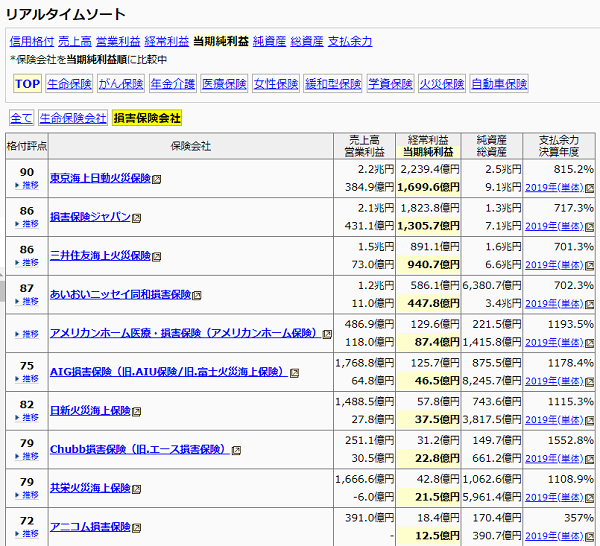Viewport: 600px width, 546px height.
Task: Open AIG損害保険 company page
Action: (x=169, y=372)
